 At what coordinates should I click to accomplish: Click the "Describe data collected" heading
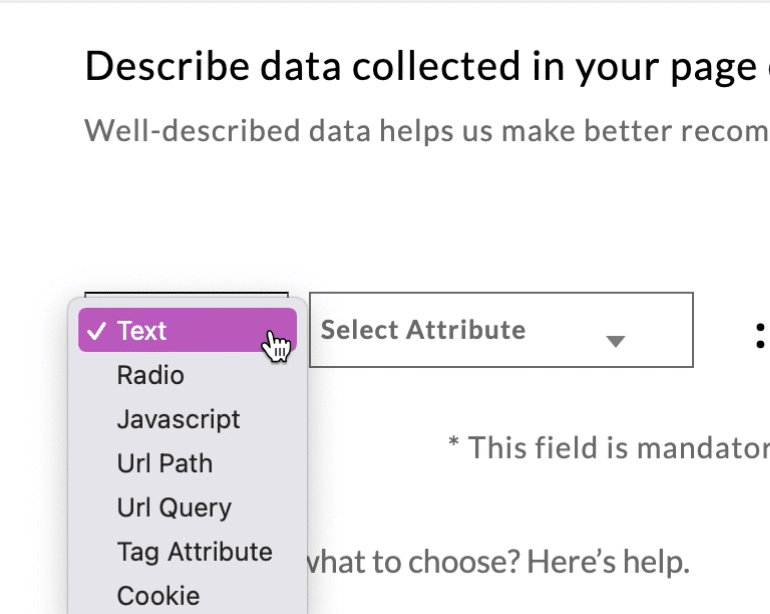tap(420, 67)
